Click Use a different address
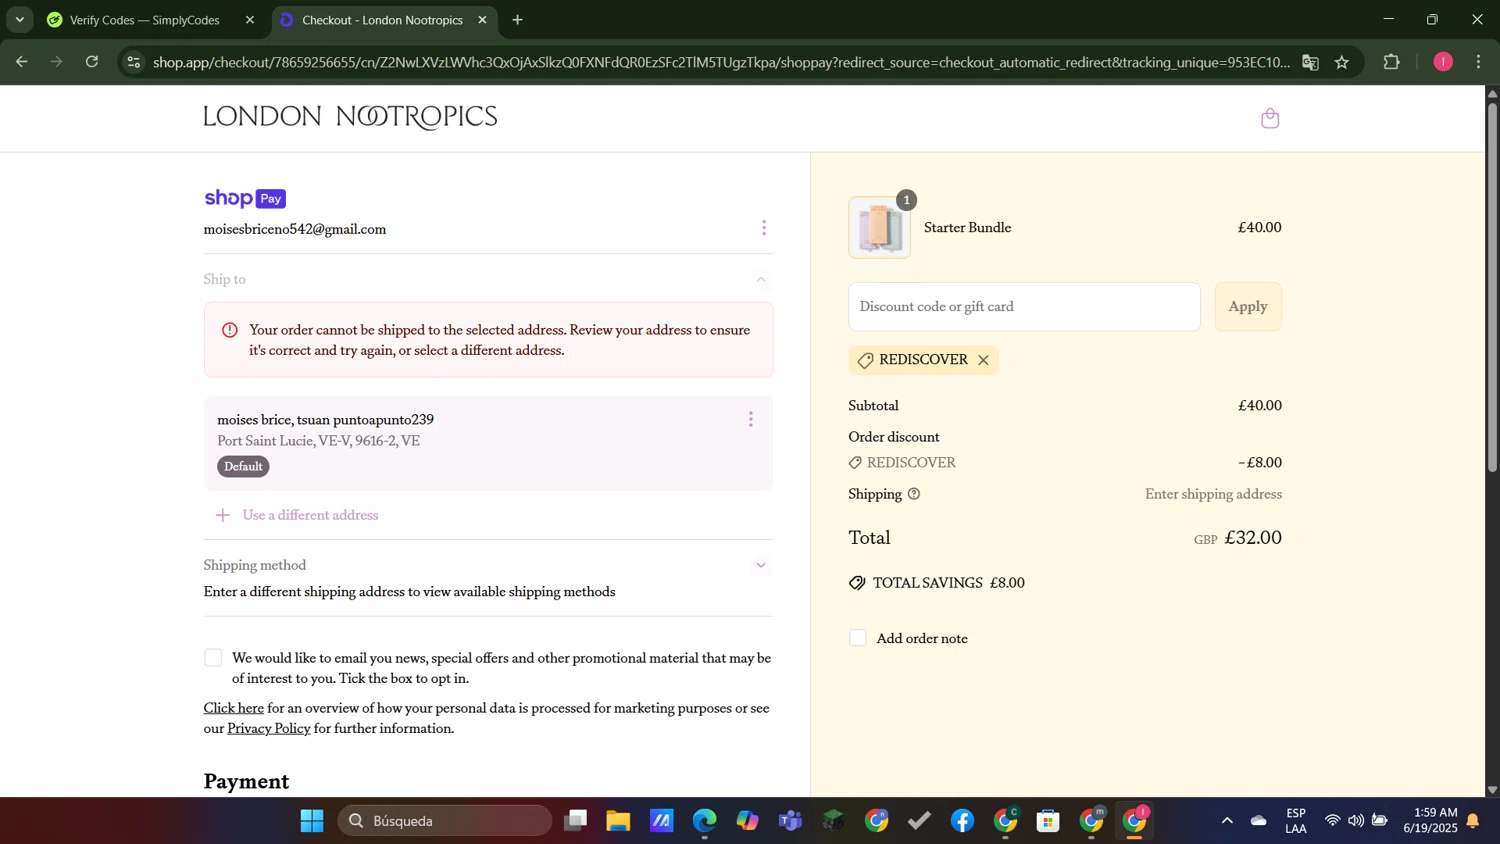This screenshot has width=1500, height=844. click(298, 515)
